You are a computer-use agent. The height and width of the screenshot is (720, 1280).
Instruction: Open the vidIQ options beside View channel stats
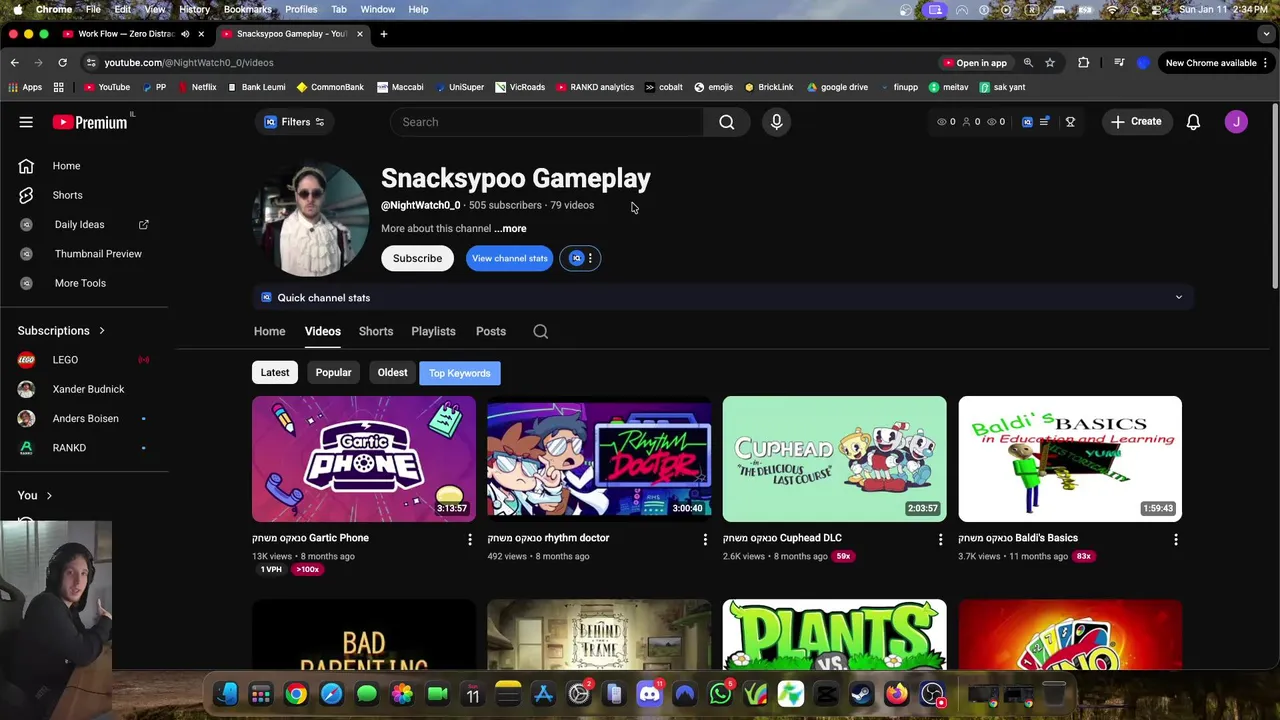[x=580, y=258]
